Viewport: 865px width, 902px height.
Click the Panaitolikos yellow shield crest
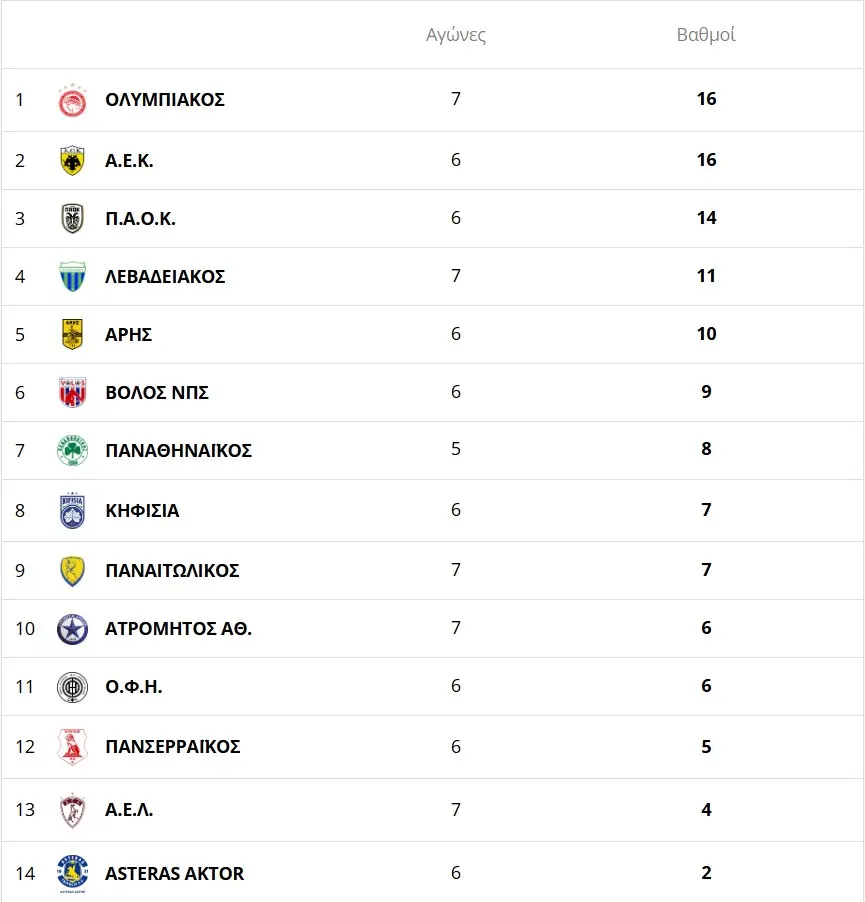(72, 570)
